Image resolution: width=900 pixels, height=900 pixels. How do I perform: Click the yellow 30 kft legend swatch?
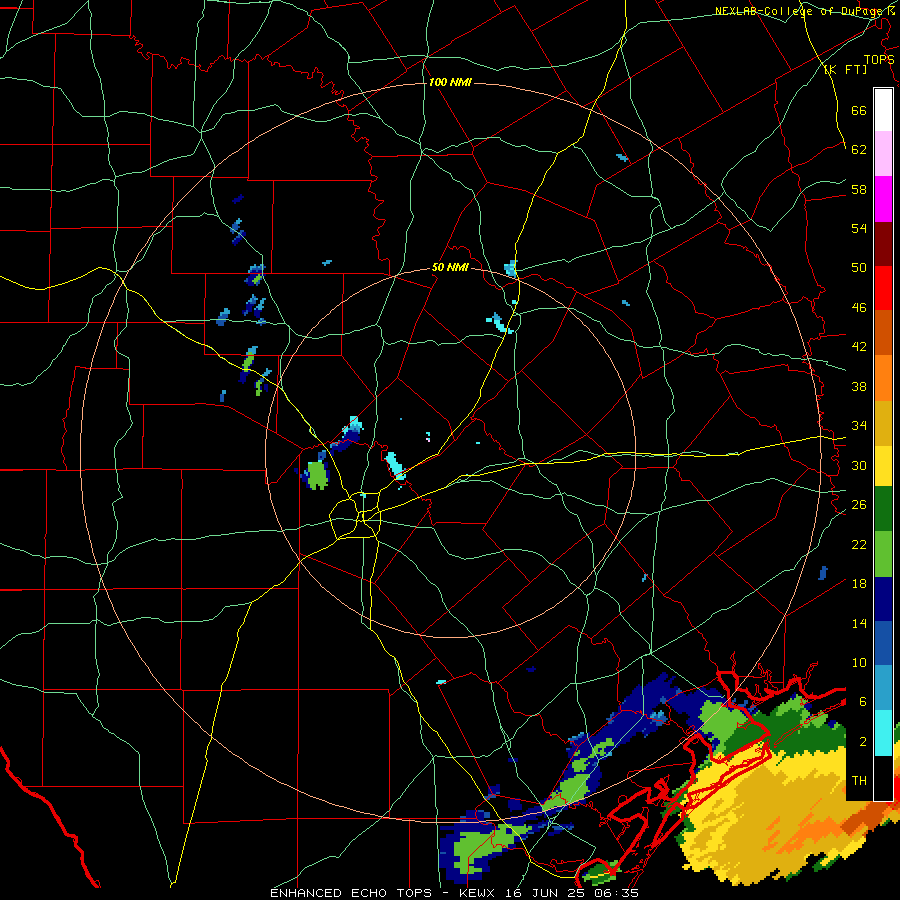[883, 465]
